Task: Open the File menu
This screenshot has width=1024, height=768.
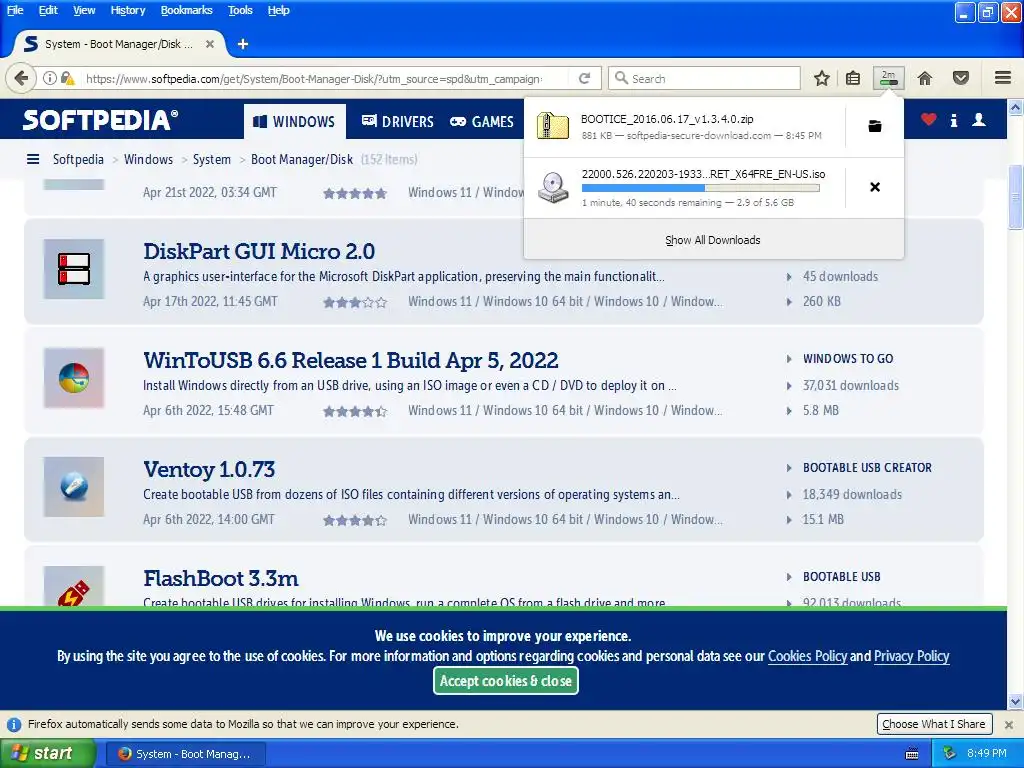Action: pos(15,10)
